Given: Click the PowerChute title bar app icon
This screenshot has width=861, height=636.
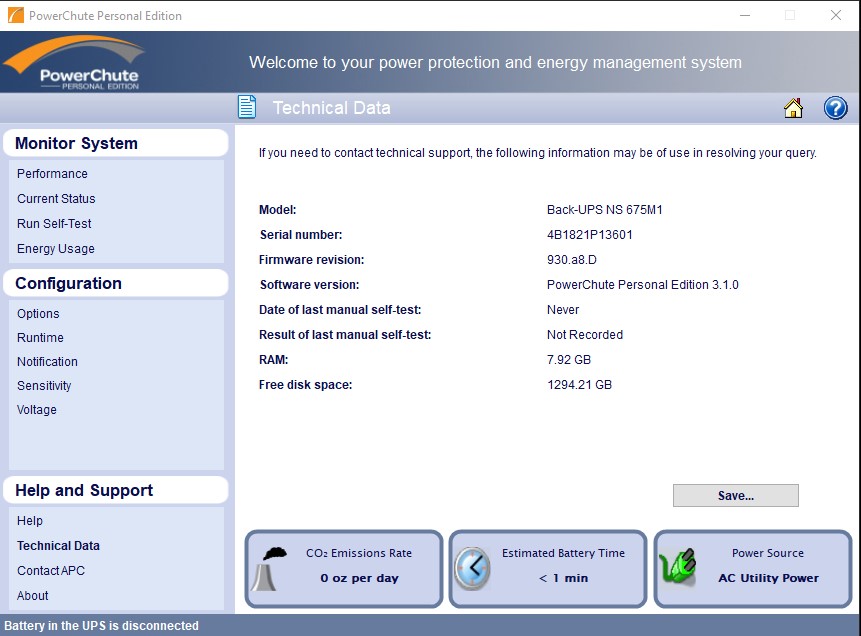Looking at the screenshot, I should click(x=14, y=15).
